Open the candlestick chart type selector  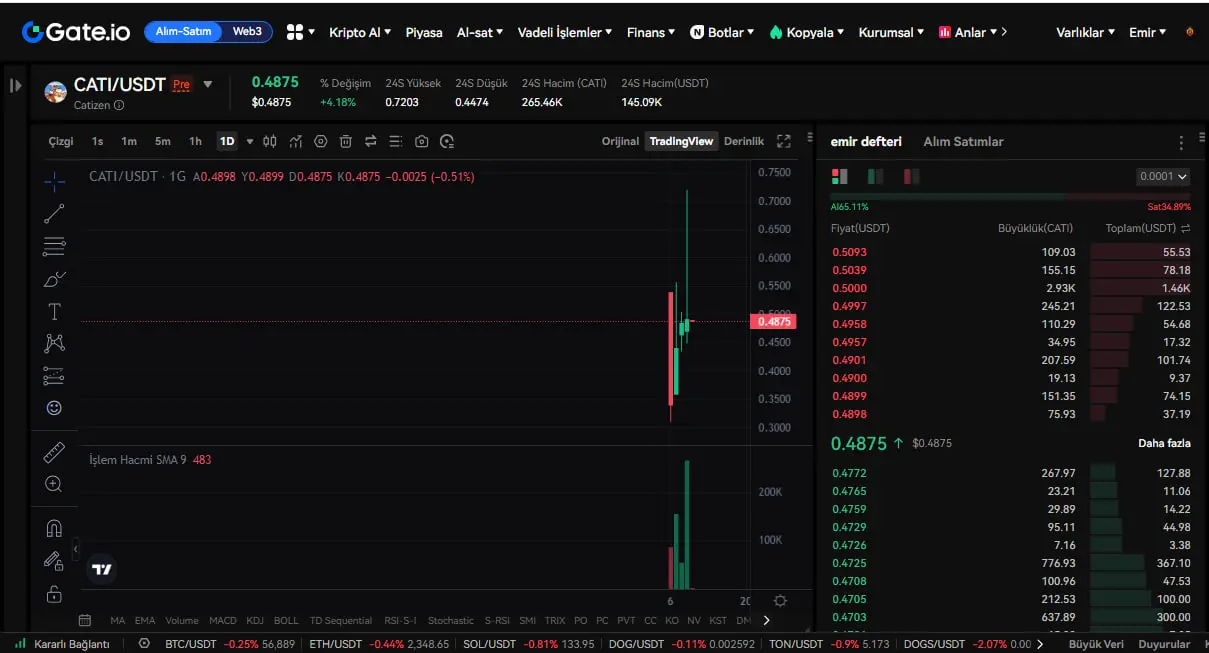(x=269, y=141)
